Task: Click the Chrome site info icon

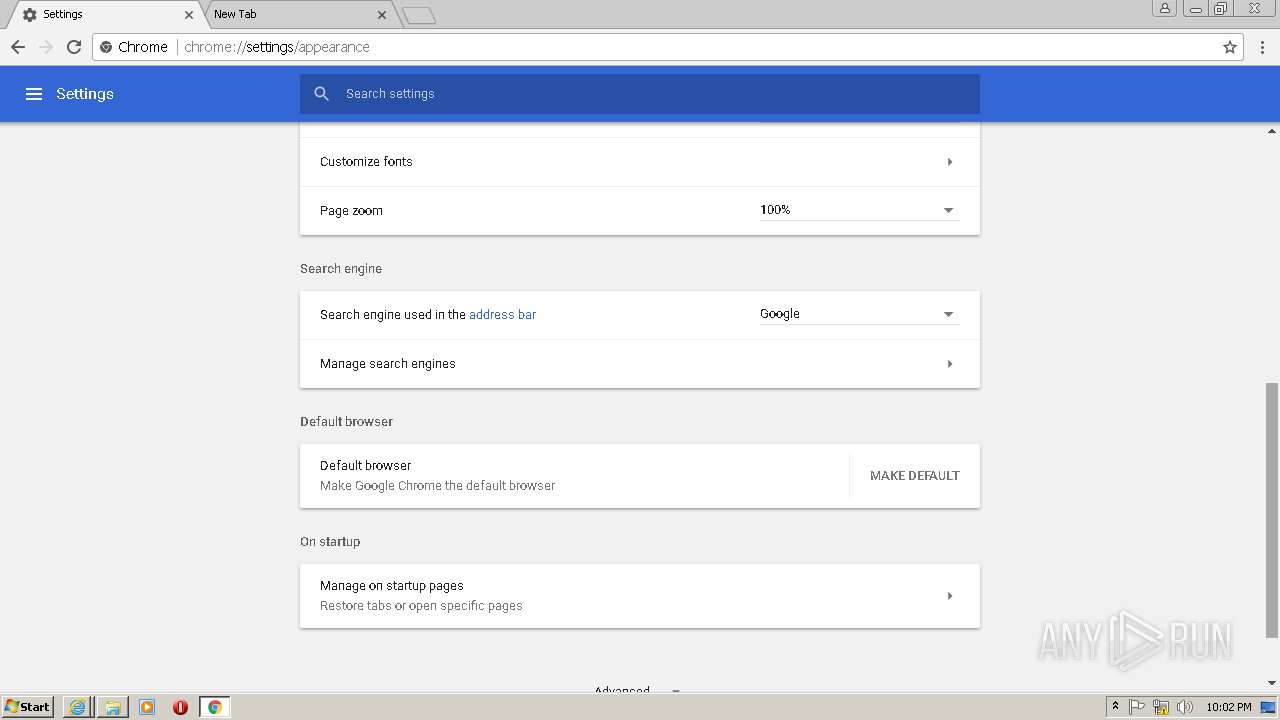Action: (x=107, y=47)
